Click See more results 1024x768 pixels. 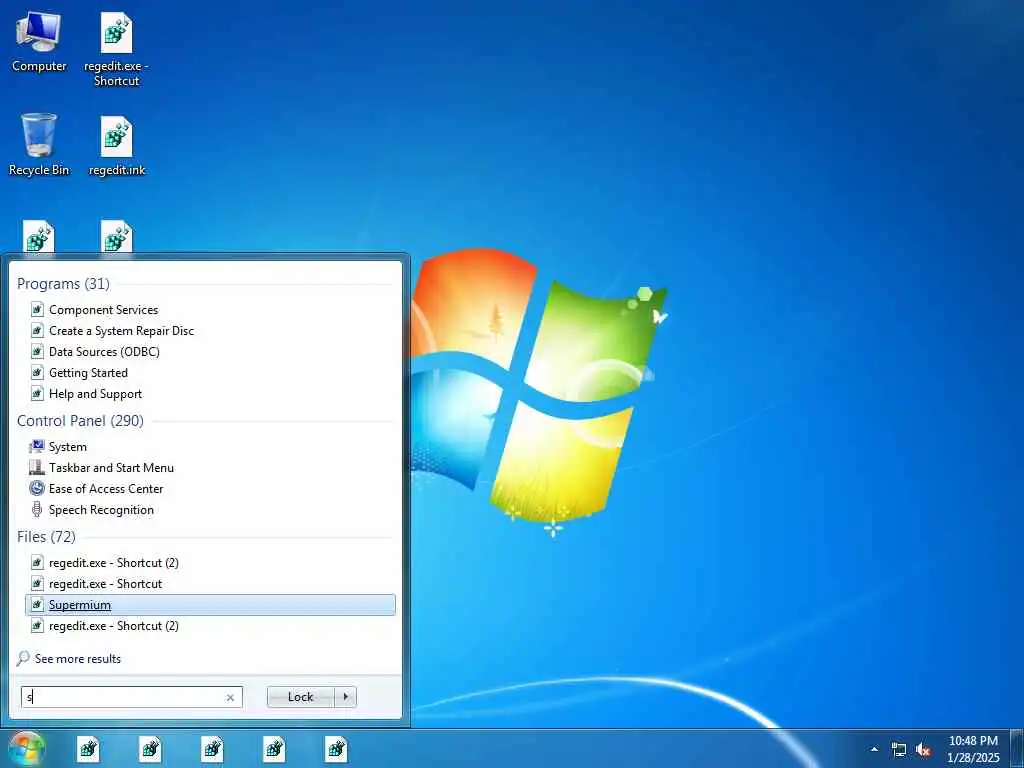78,658
